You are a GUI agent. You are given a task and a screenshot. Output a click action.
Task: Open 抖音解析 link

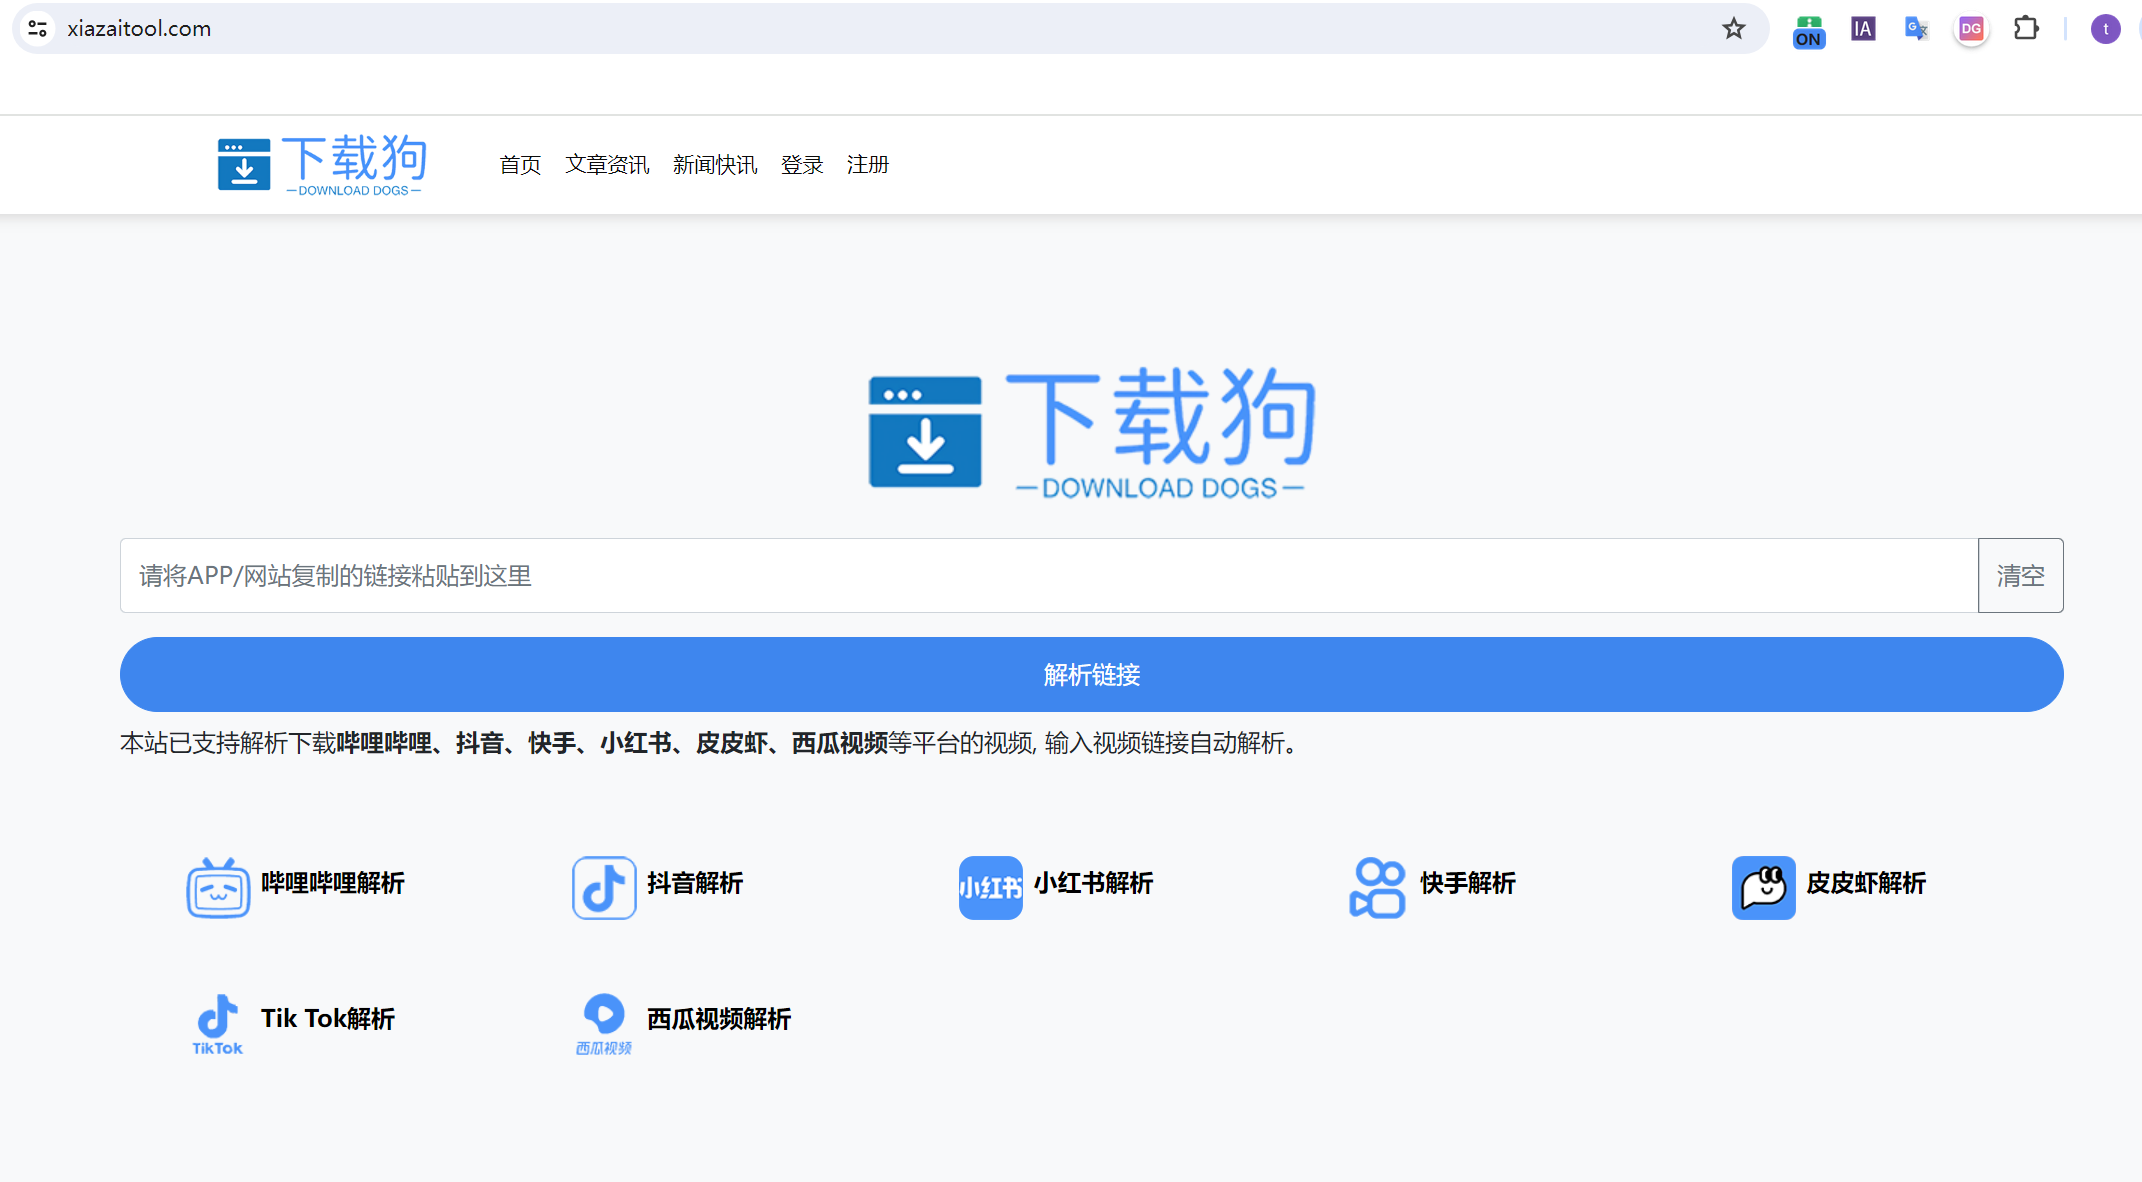click(695, 883)
